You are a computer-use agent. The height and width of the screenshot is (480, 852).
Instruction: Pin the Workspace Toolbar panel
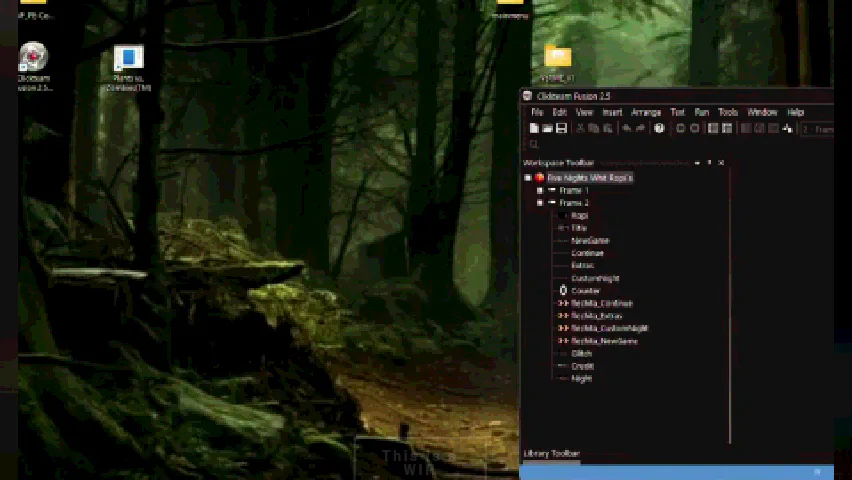(x=709, y=163)
